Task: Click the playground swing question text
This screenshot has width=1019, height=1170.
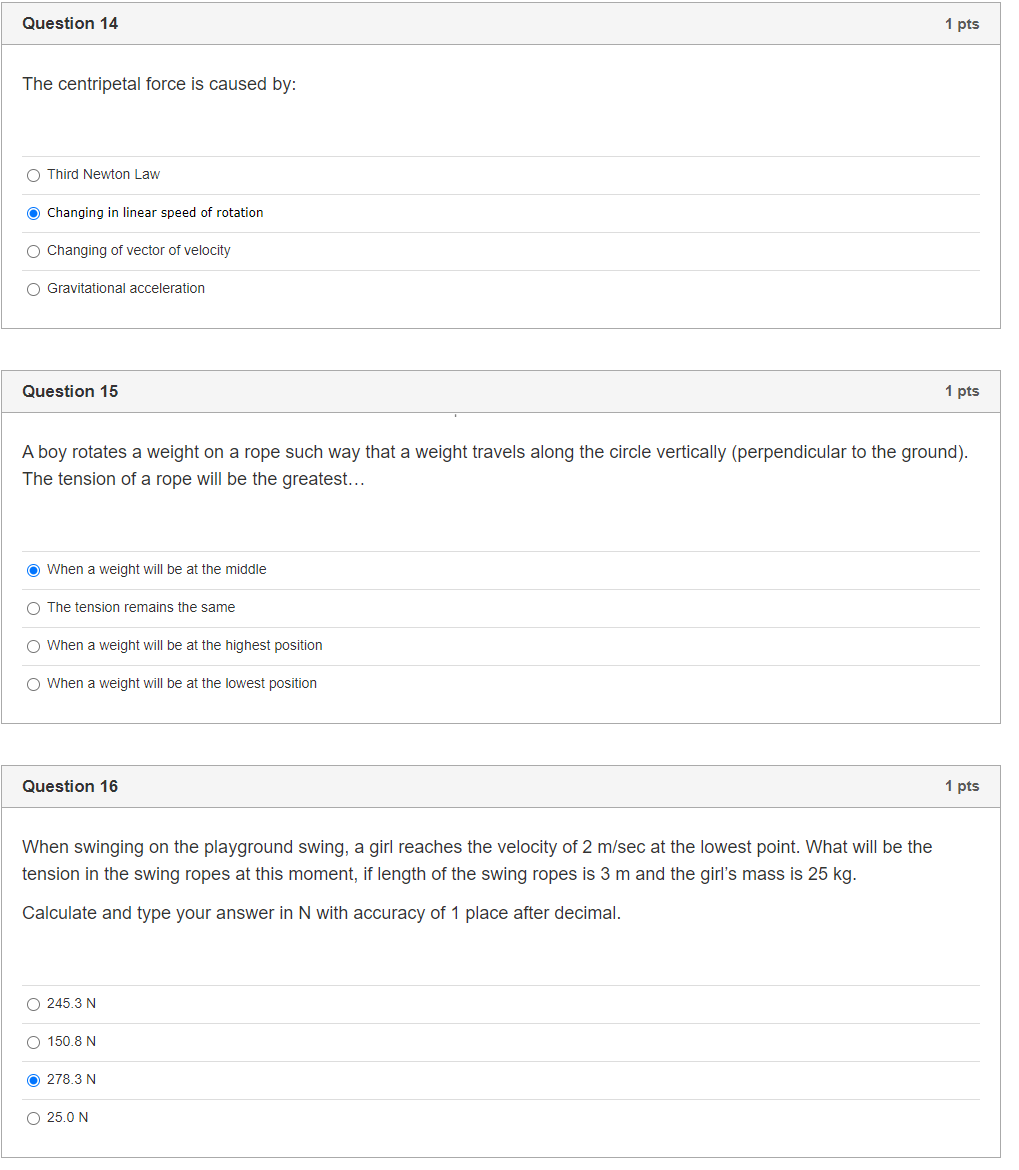Action: 477,860
